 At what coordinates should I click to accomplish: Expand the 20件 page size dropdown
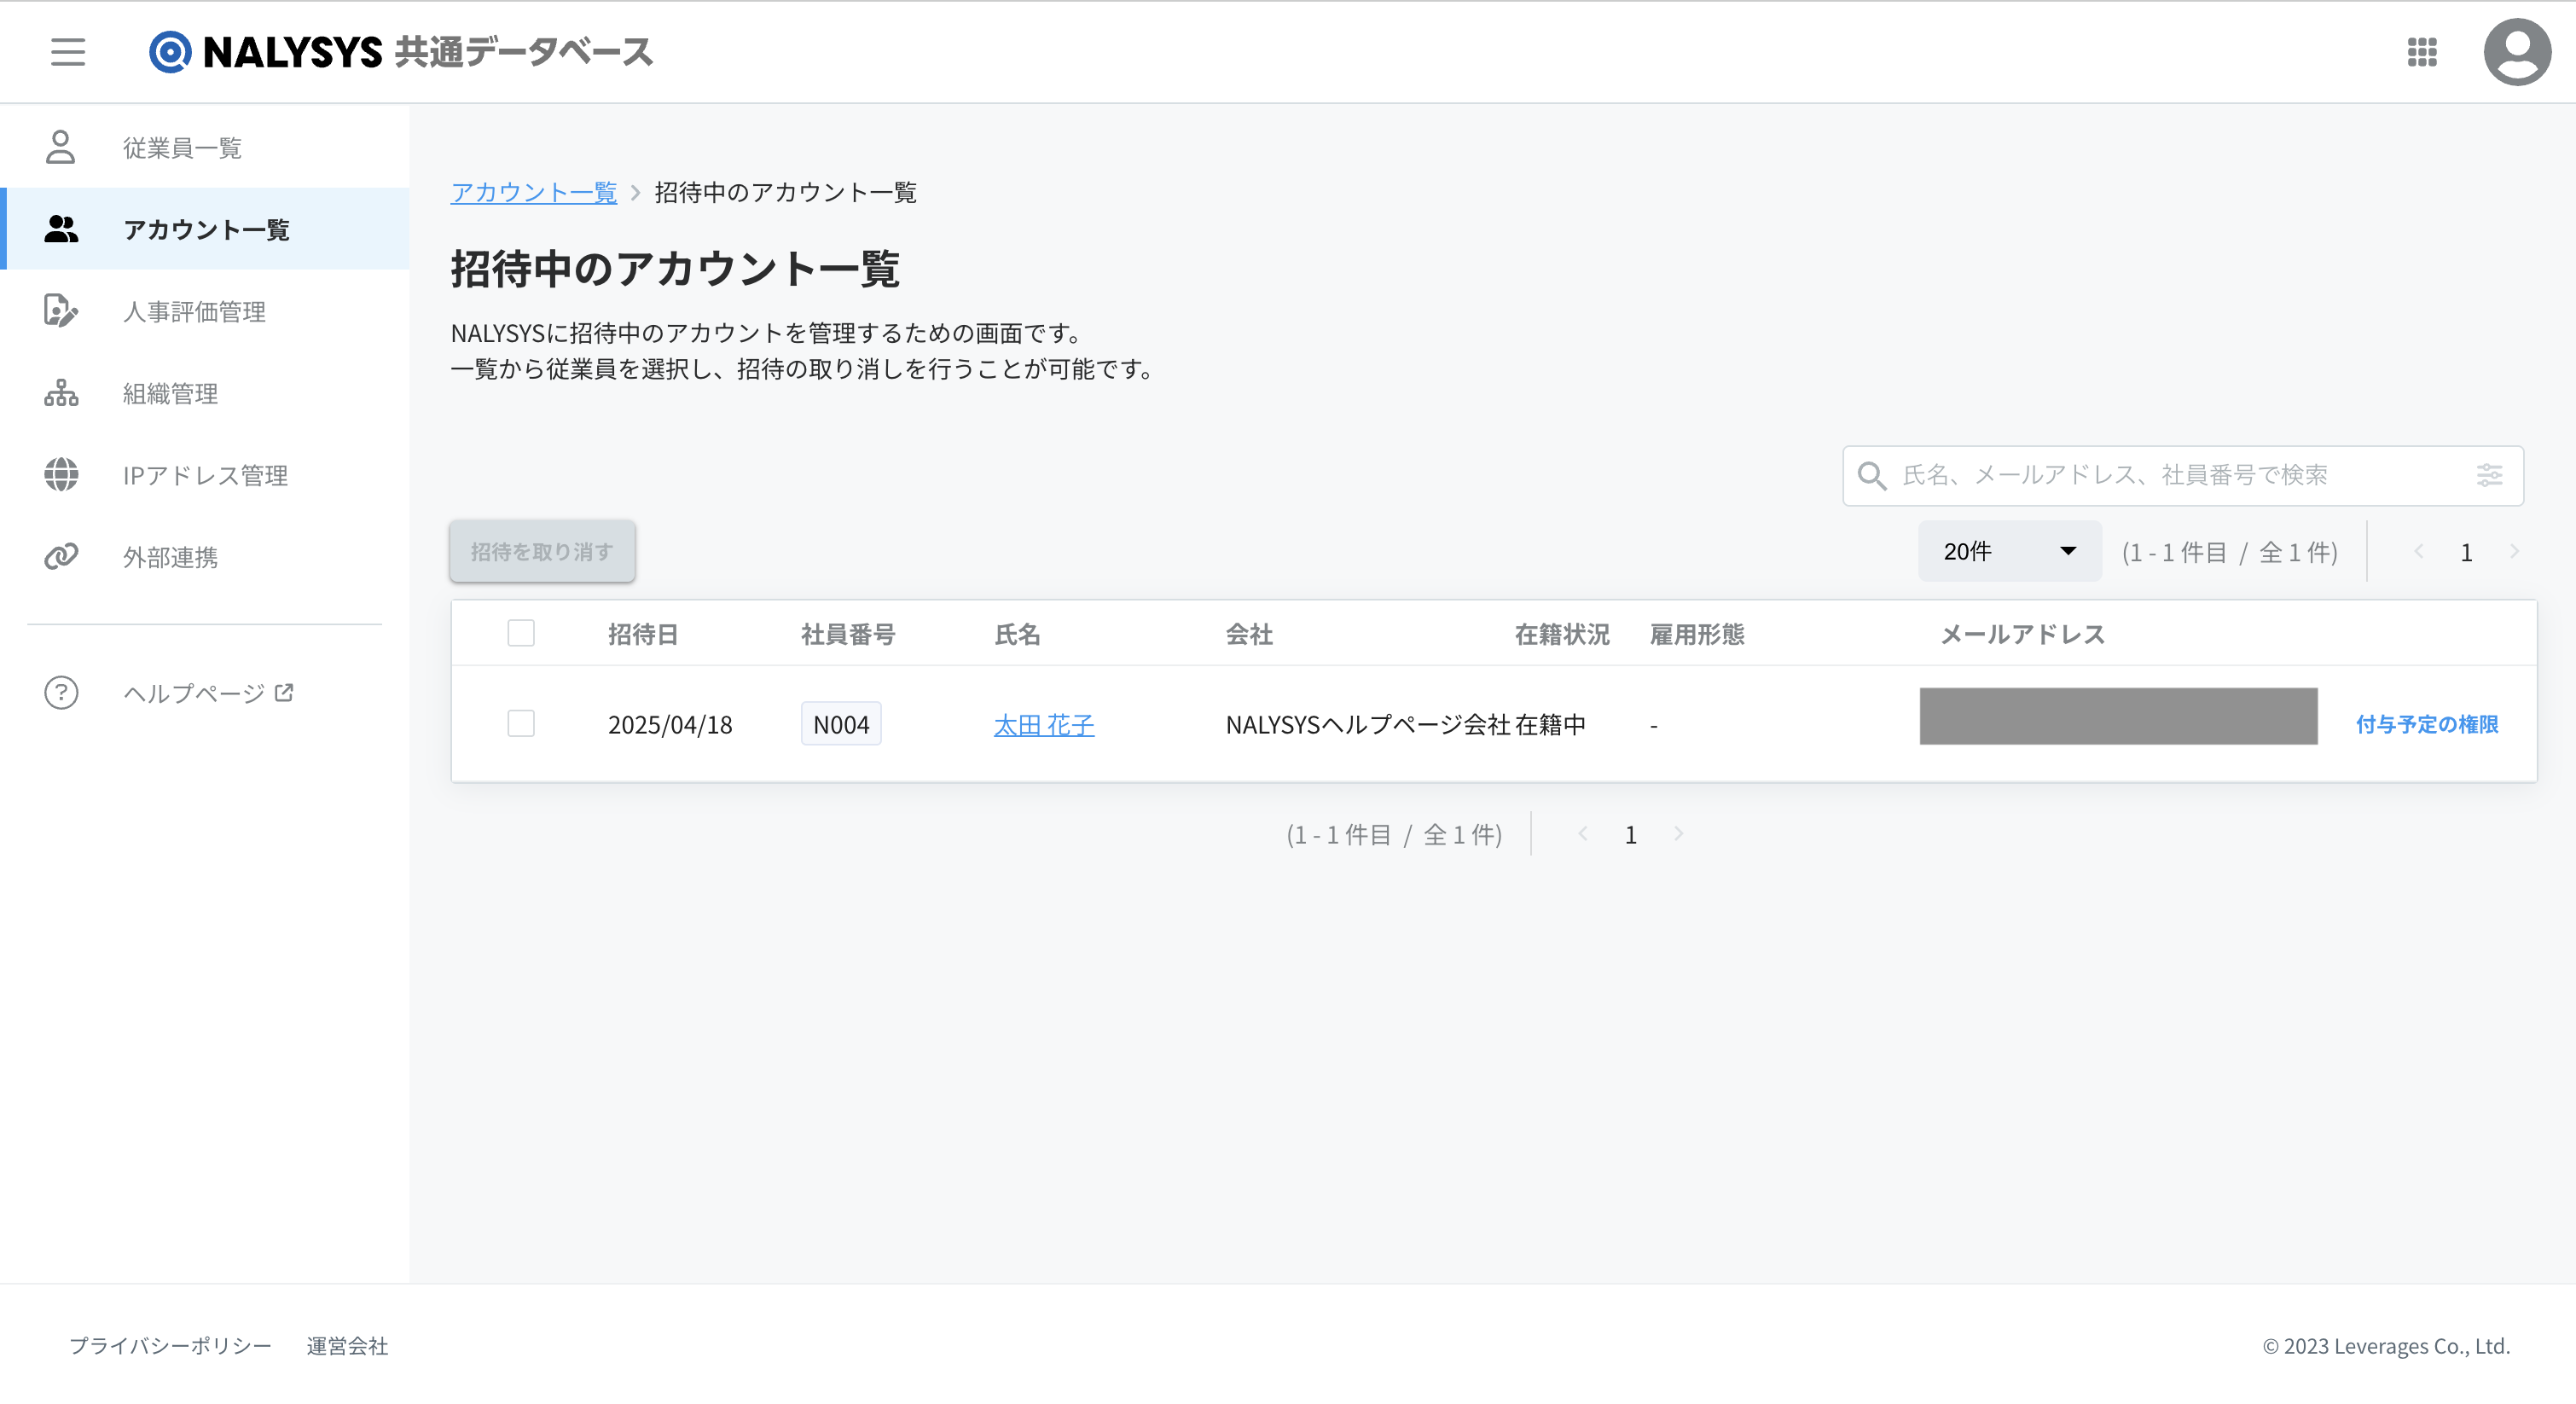2008,551
